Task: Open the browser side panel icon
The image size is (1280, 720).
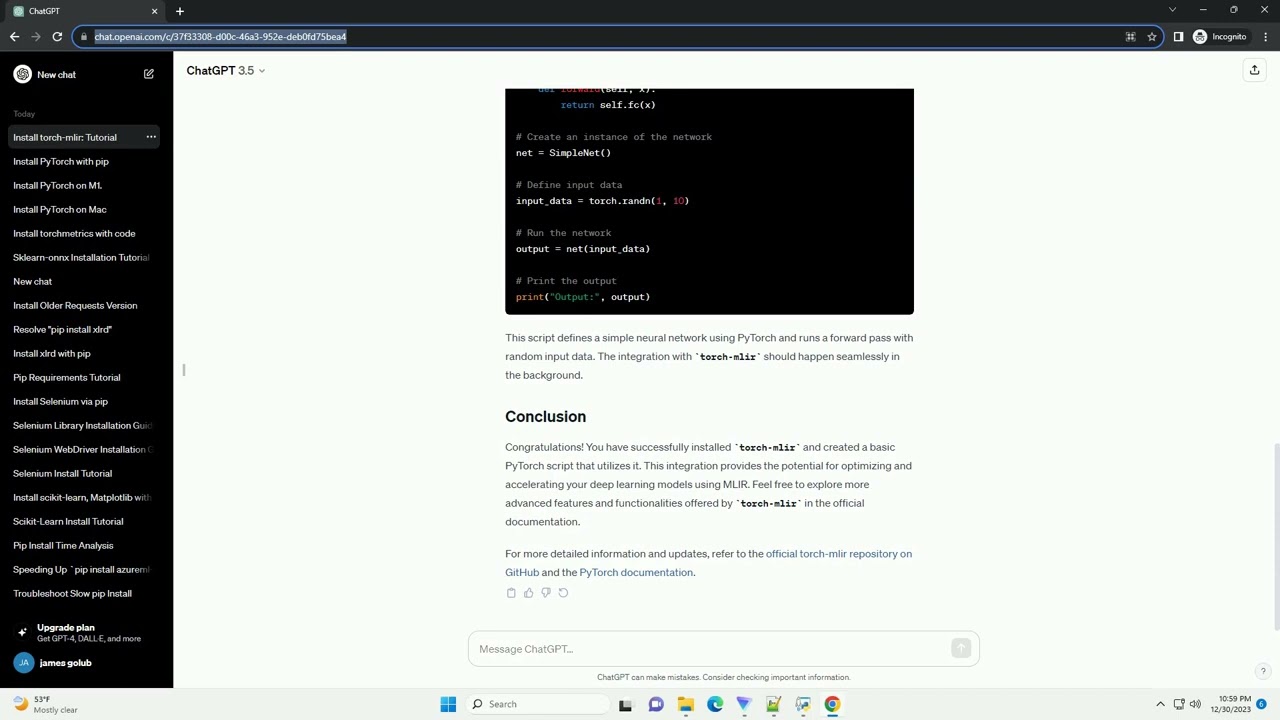Action: point(1178,37)
